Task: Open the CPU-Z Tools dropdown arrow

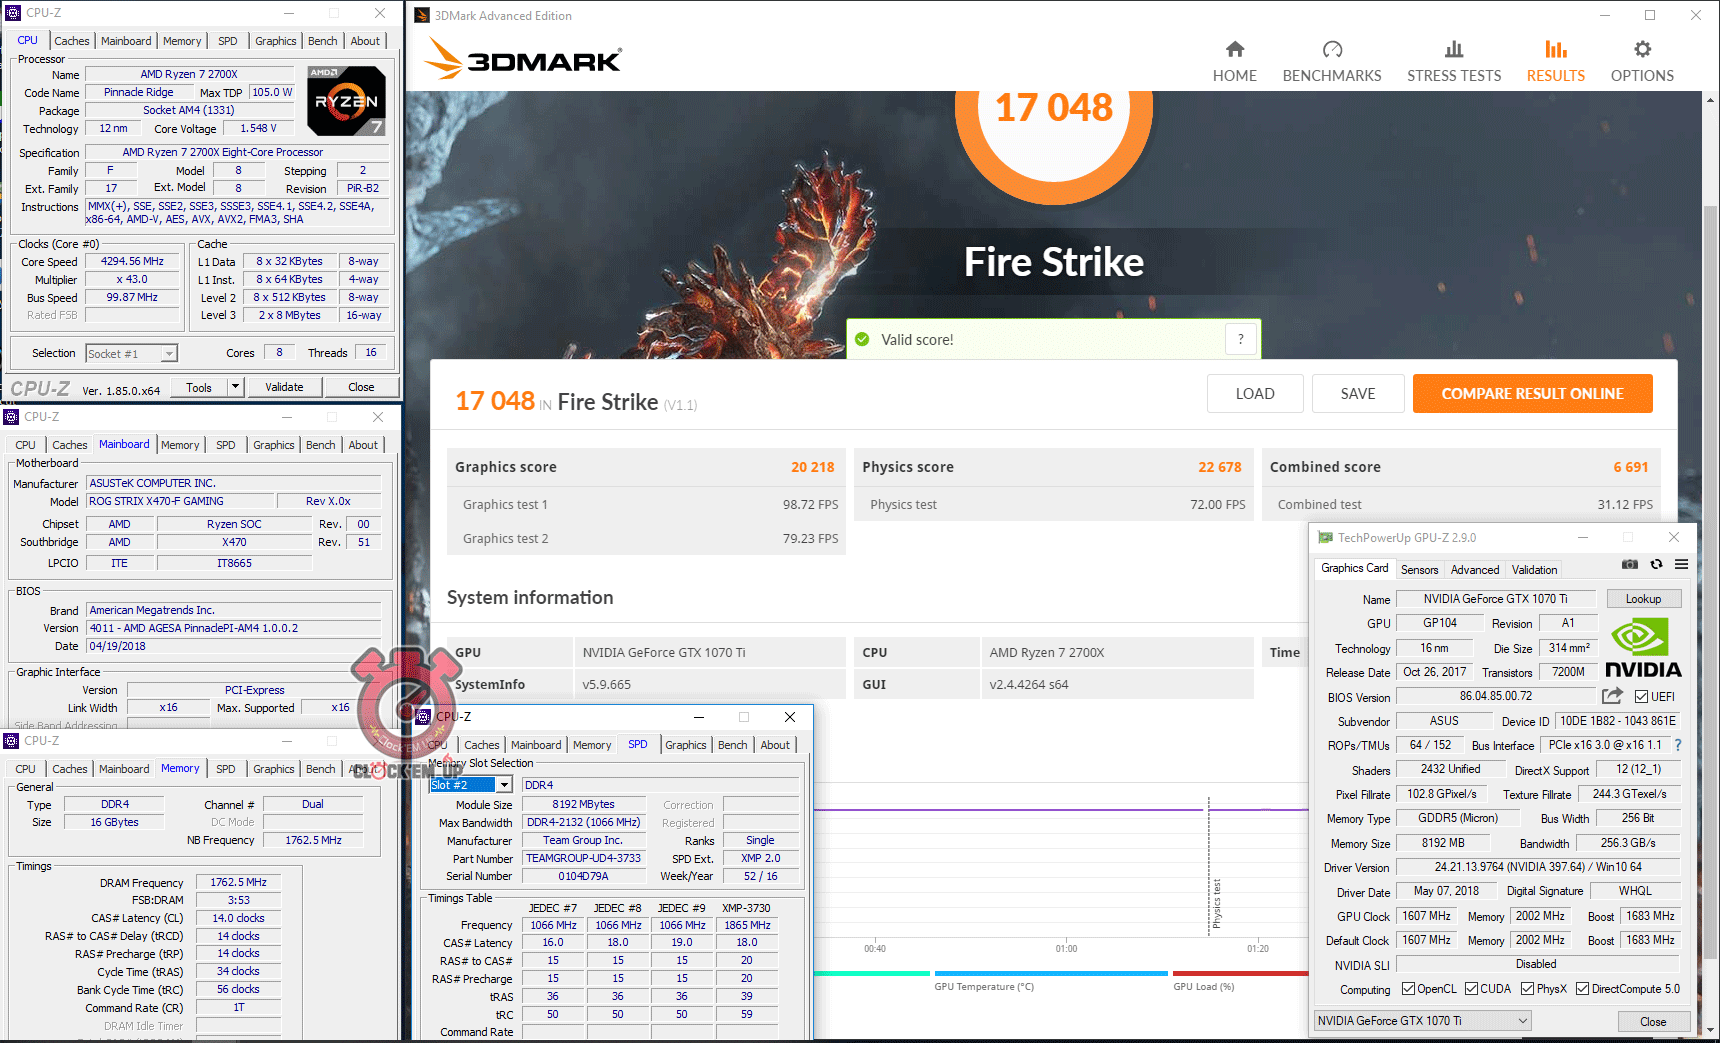Action: pos(235,387)
